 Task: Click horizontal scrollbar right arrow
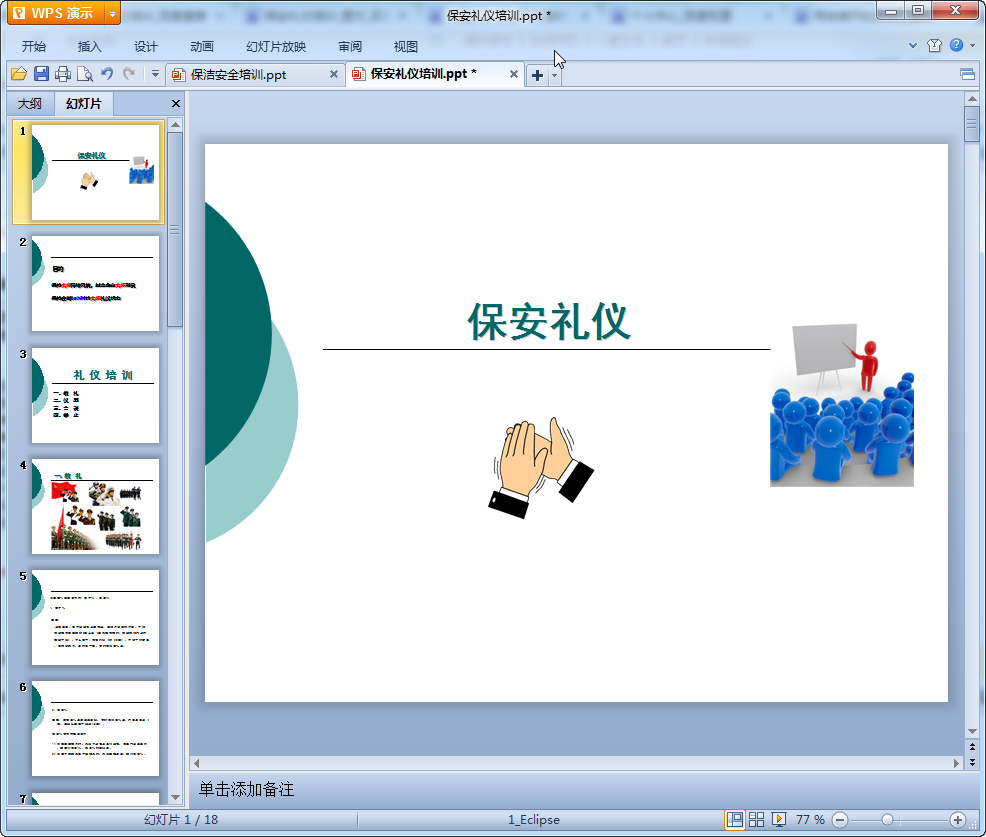pos(956,763)
